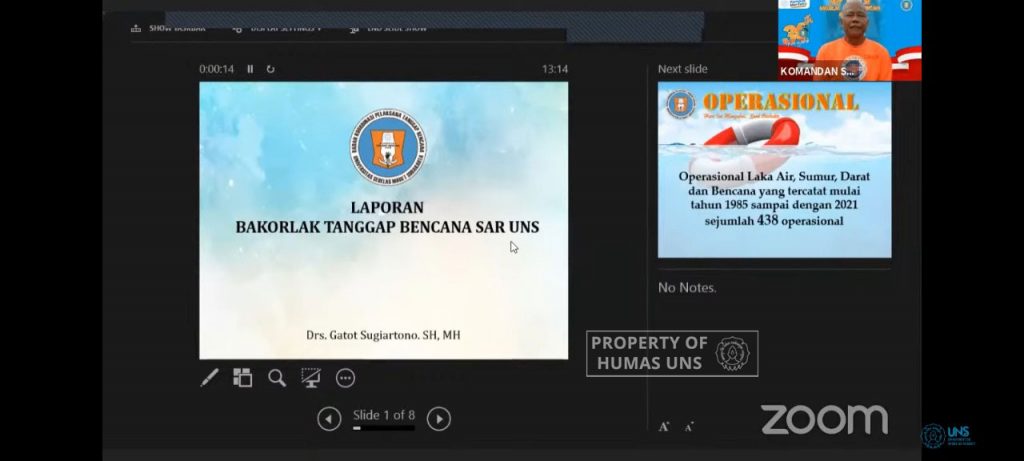Image resolution: width=1024 pixels, height=461 pixels.
Task: Click the elapsed time 0:00:14
Action: (216, 69)
